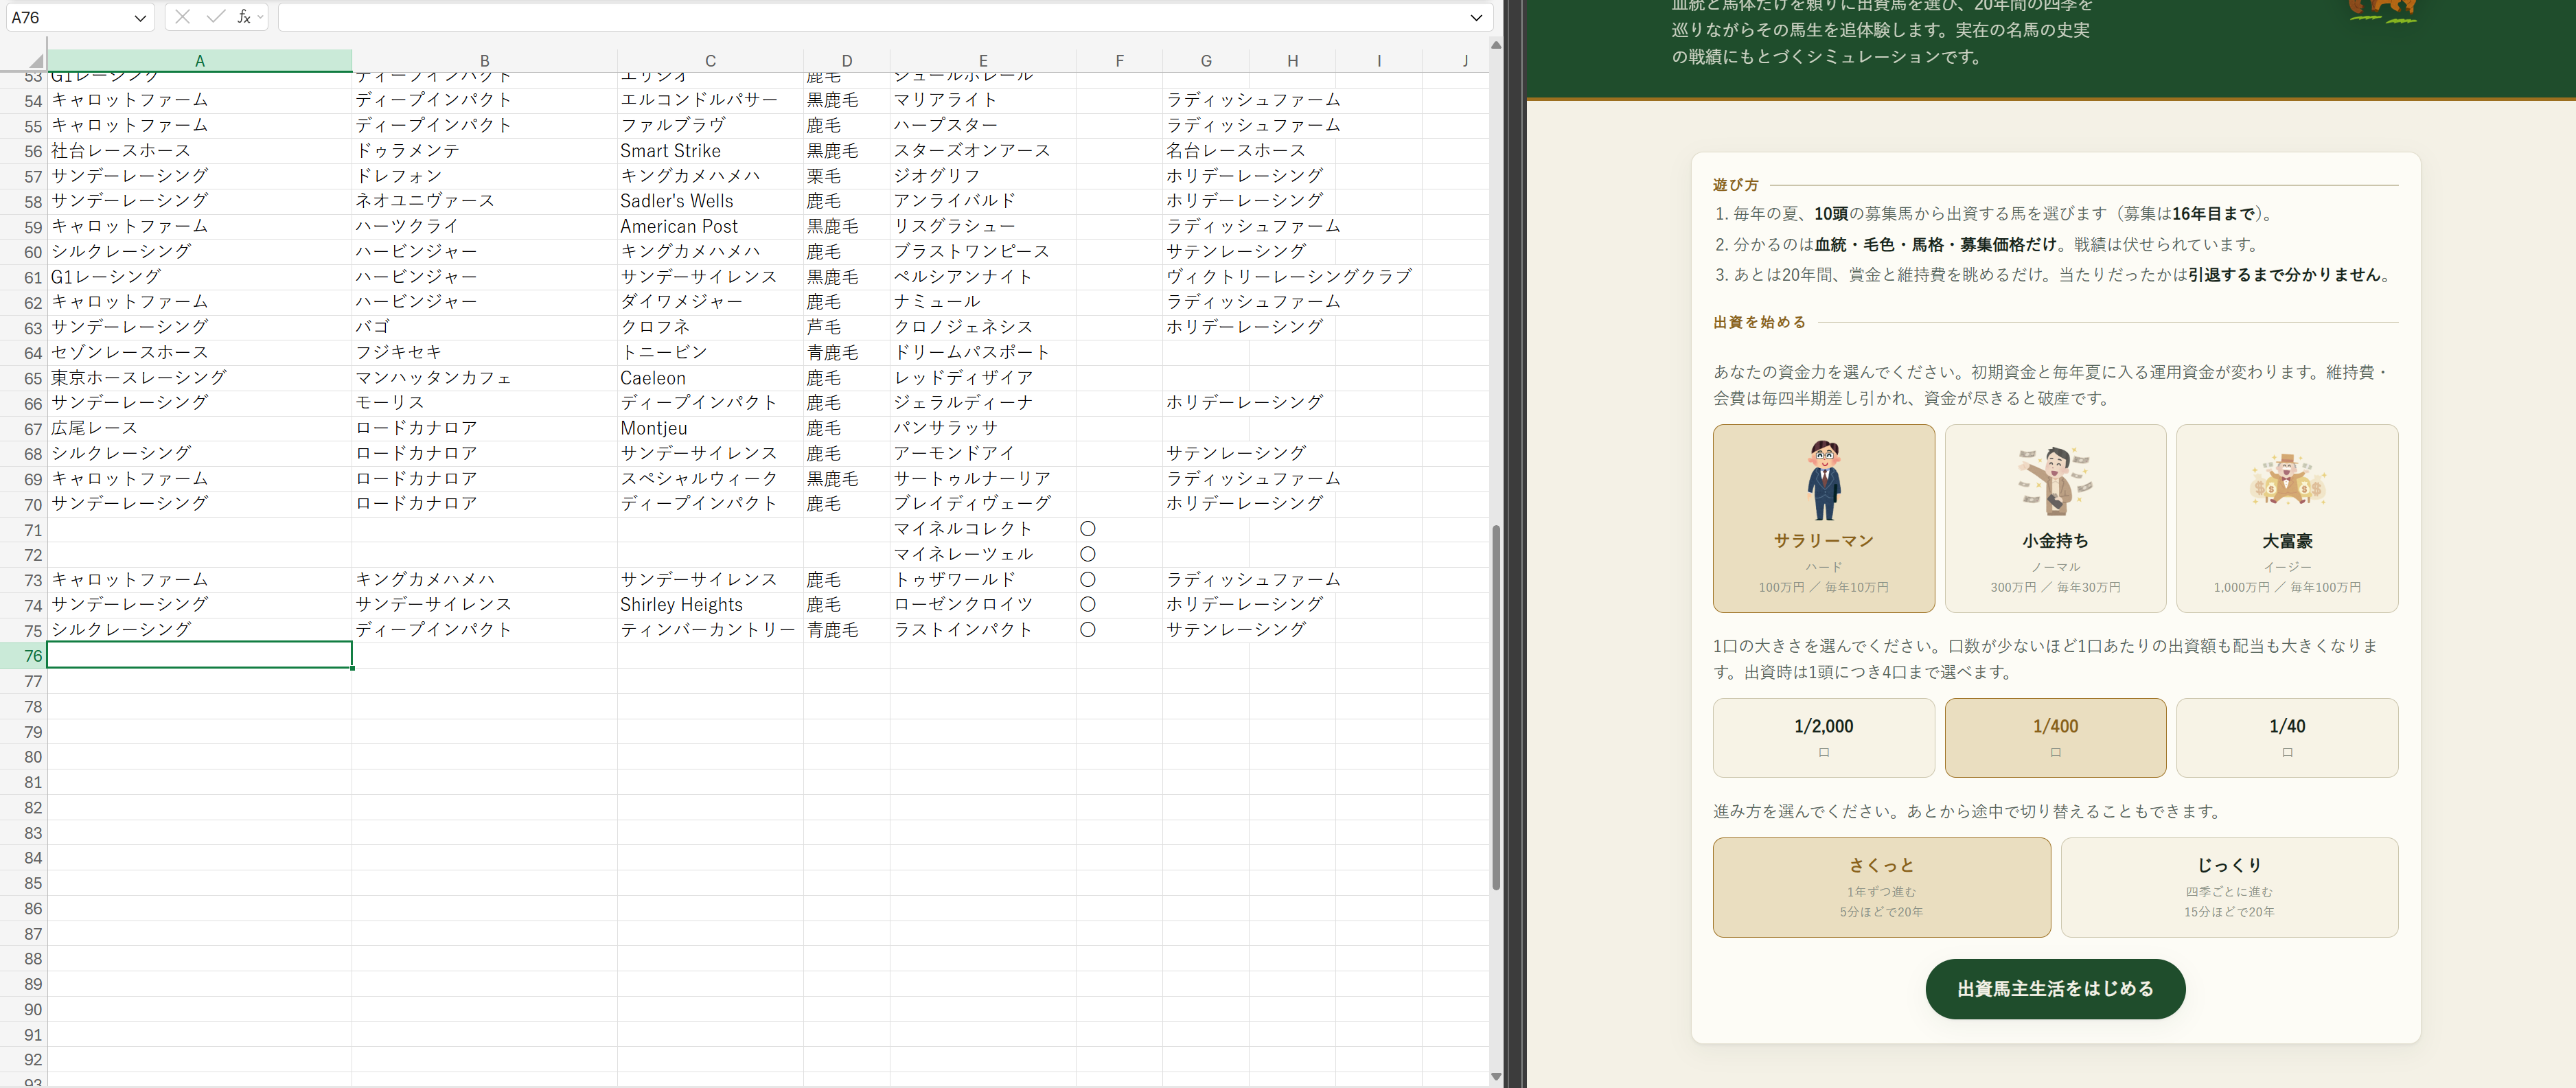The image size is (2576, 1088).
Task: Expand the formula bar with chevron
Action: (1476, 17)
